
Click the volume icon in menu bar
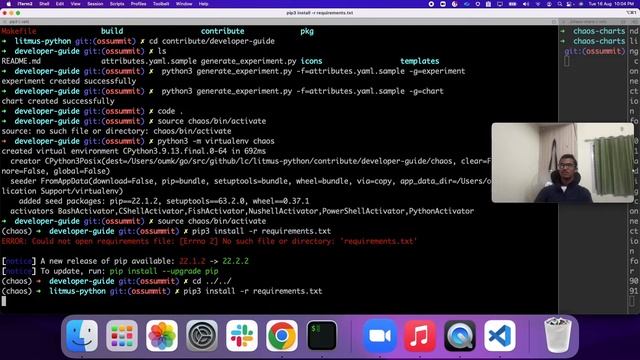(526, 4)
